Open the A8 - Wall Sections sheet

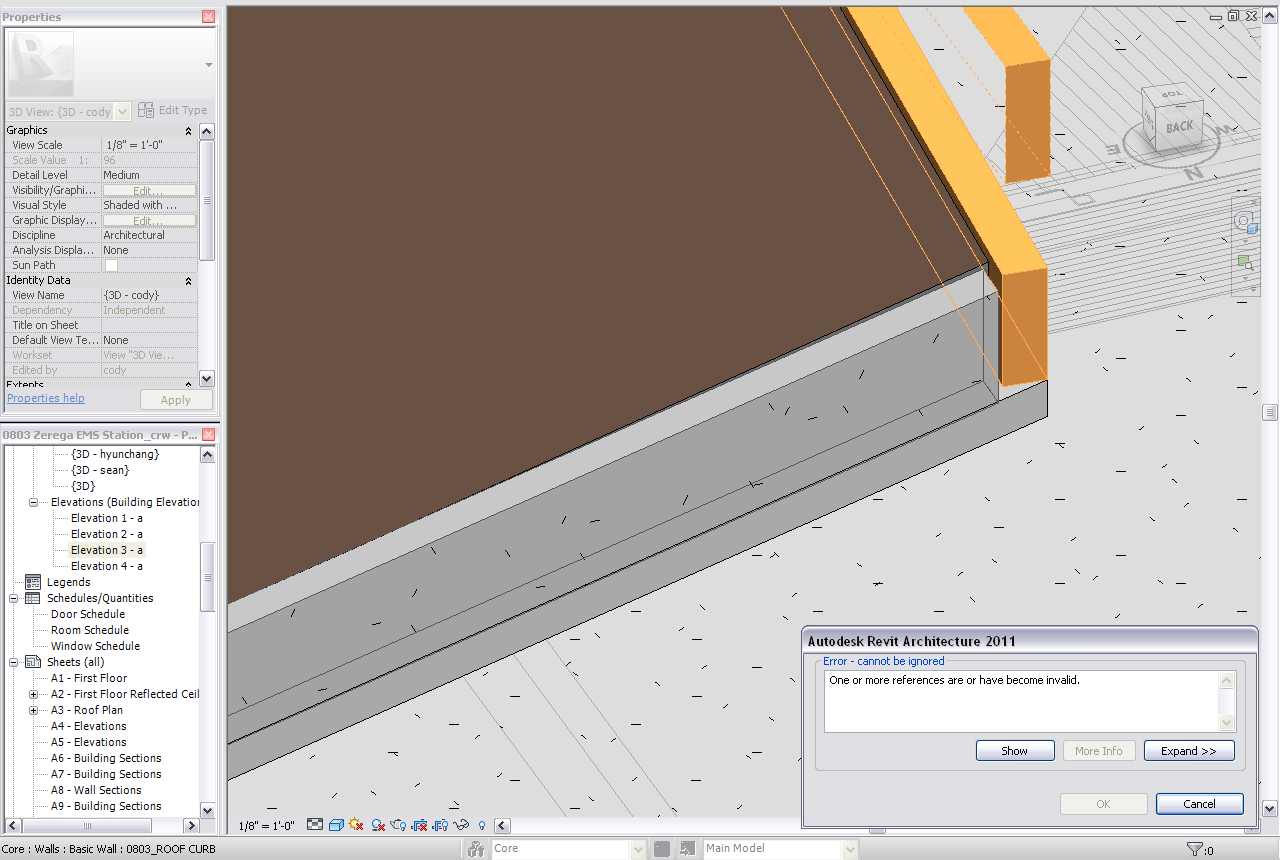pyautogui.click(x=96, y=790)
